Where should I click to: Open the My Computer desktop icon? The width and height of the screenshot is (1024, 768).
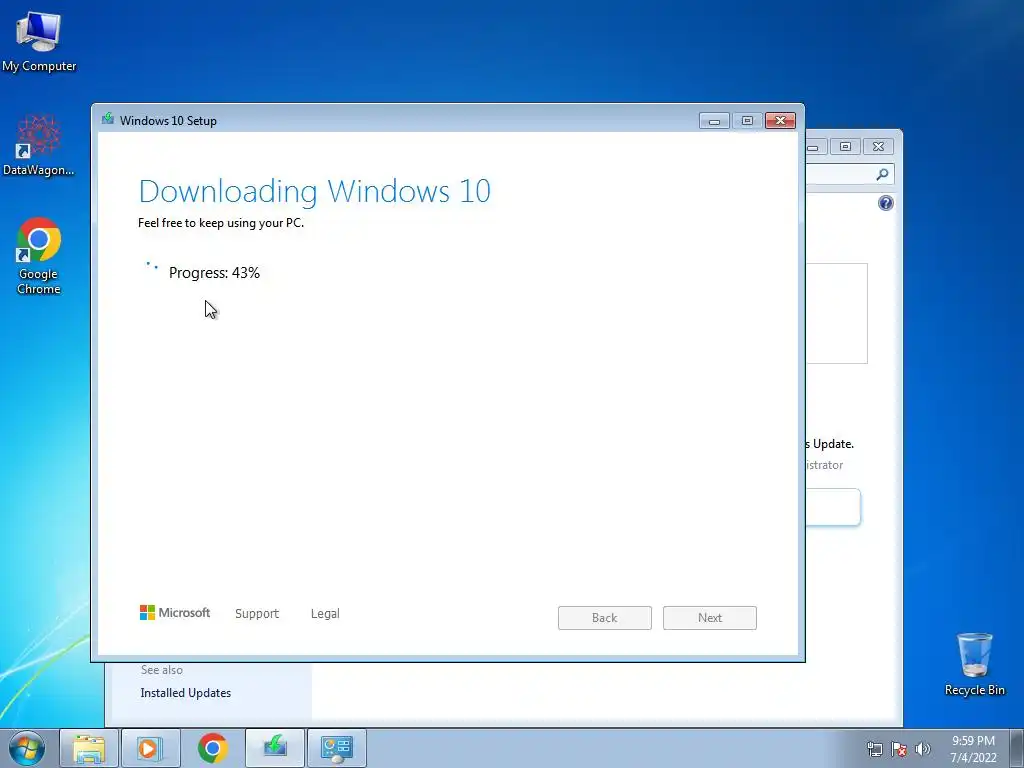(39, 41)
